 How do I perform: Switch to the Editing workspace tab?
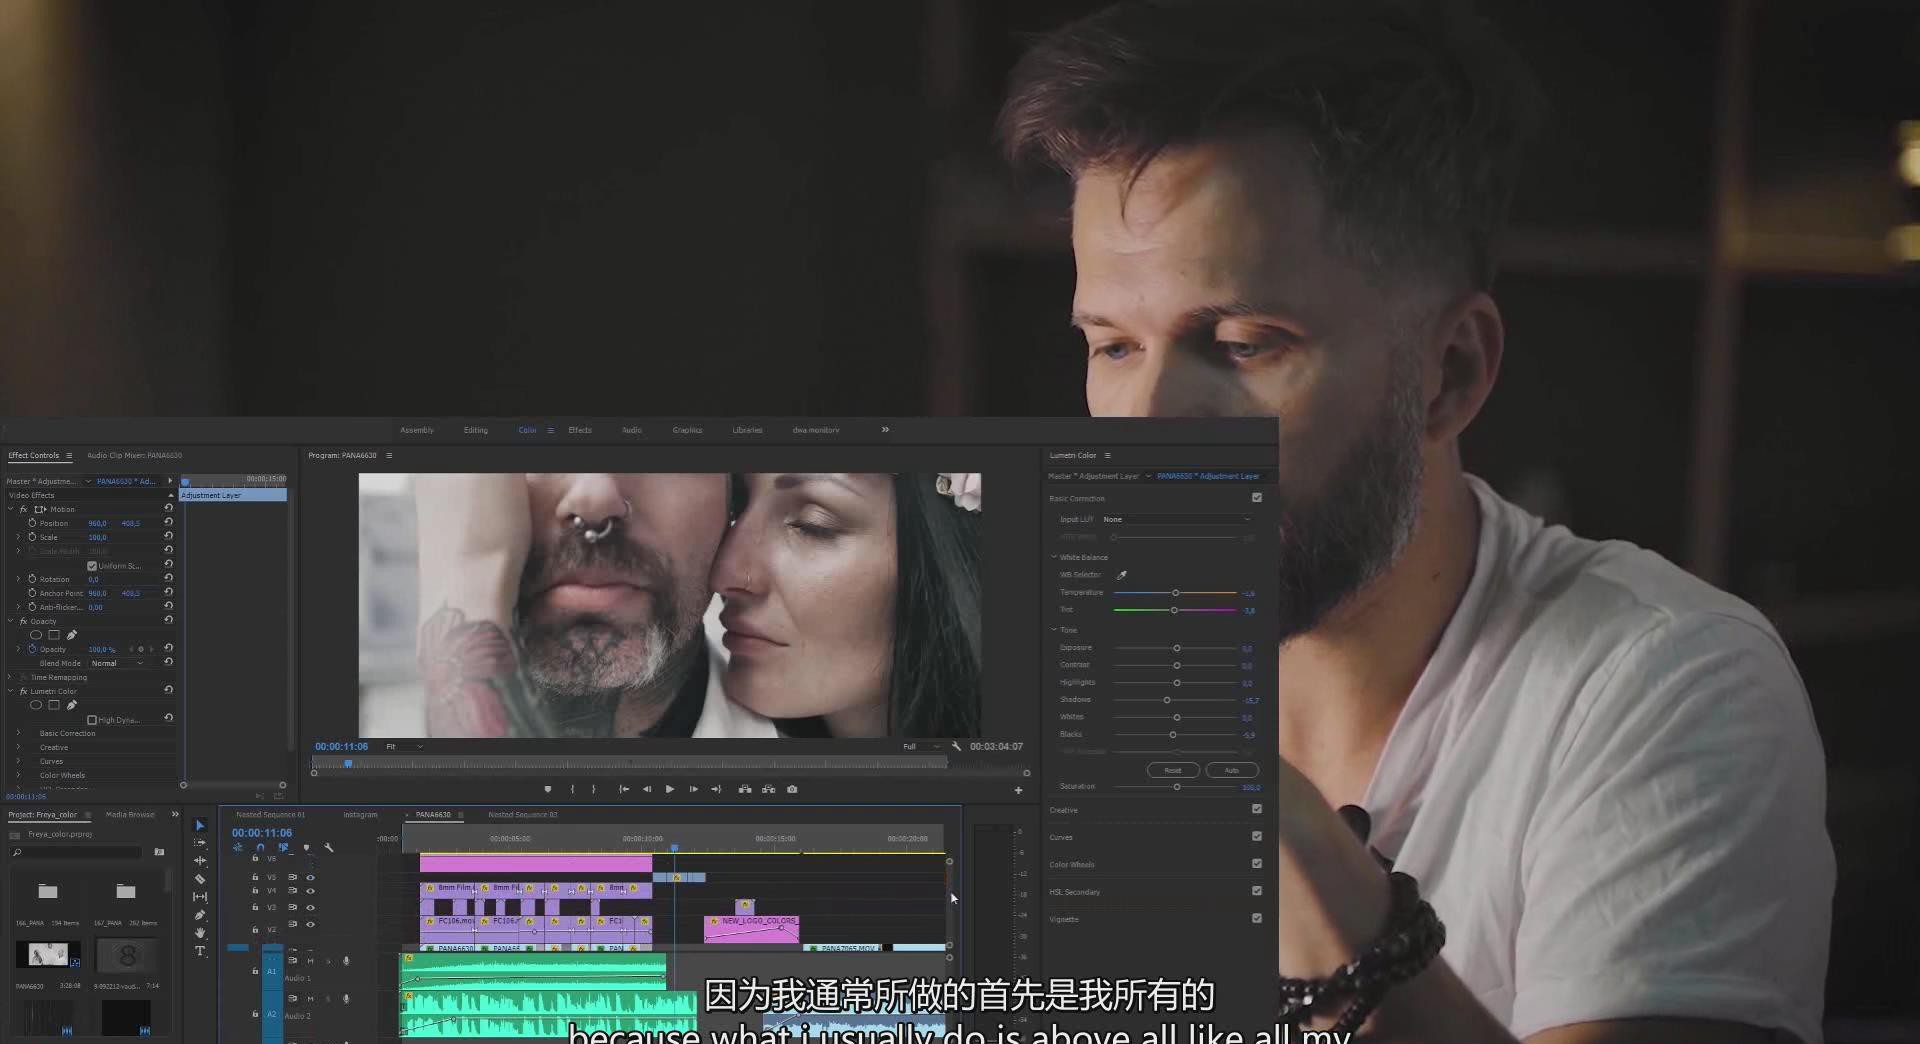pyautogui.click(x=475, y=430)
